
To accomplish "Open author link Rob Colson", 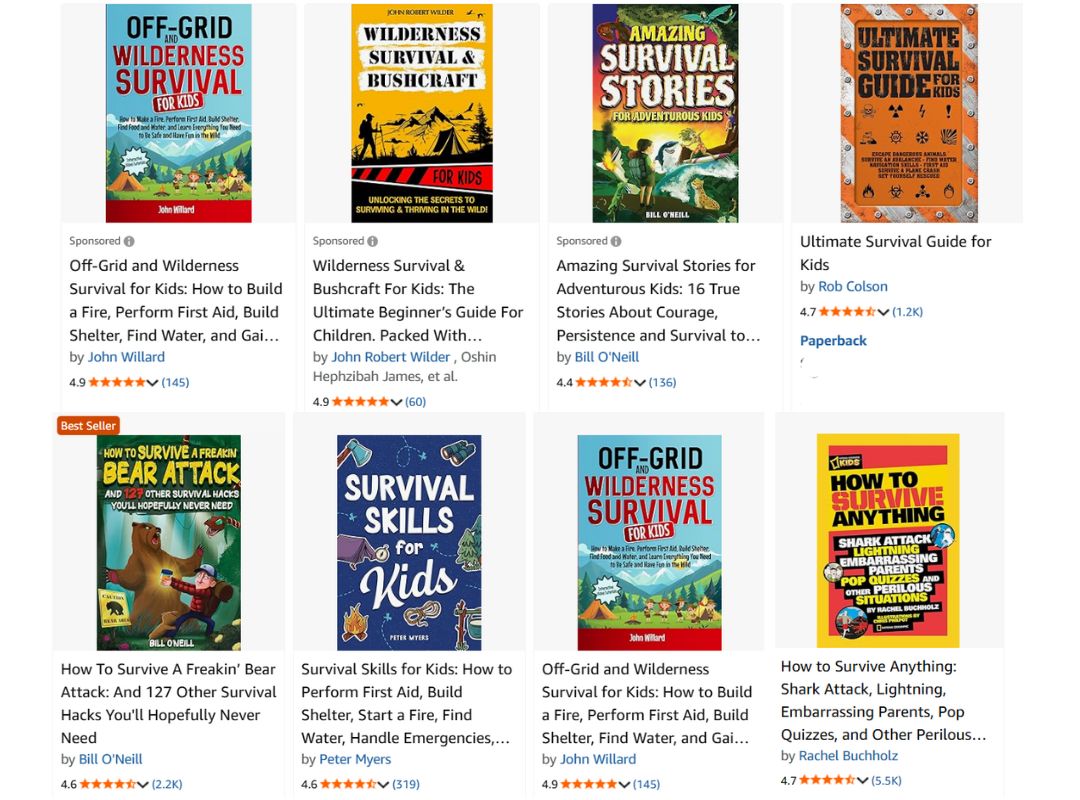I will coord(853,287).
